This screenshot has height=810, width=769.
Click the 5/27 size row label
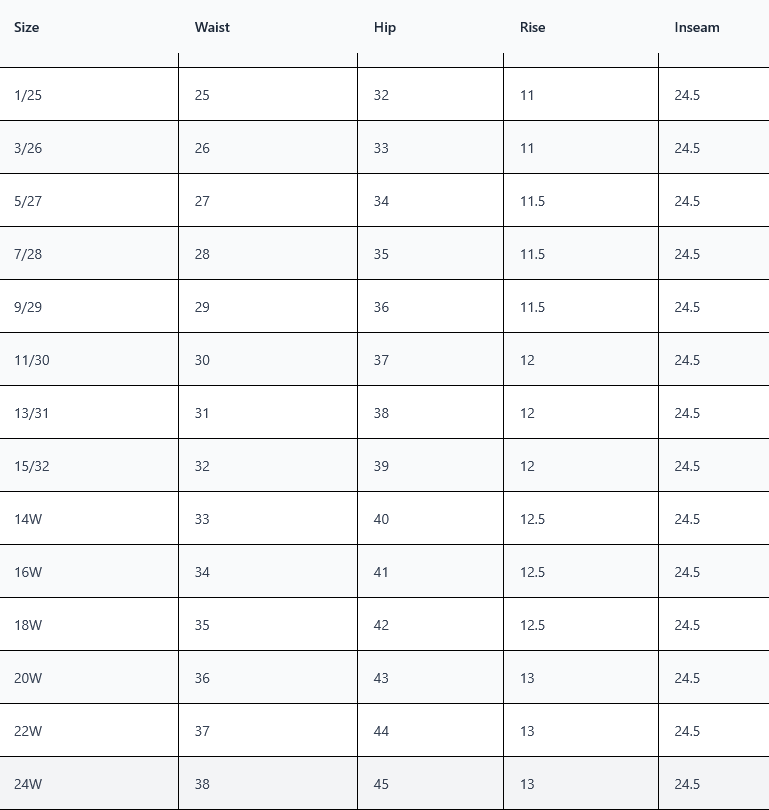coord(28,201)
